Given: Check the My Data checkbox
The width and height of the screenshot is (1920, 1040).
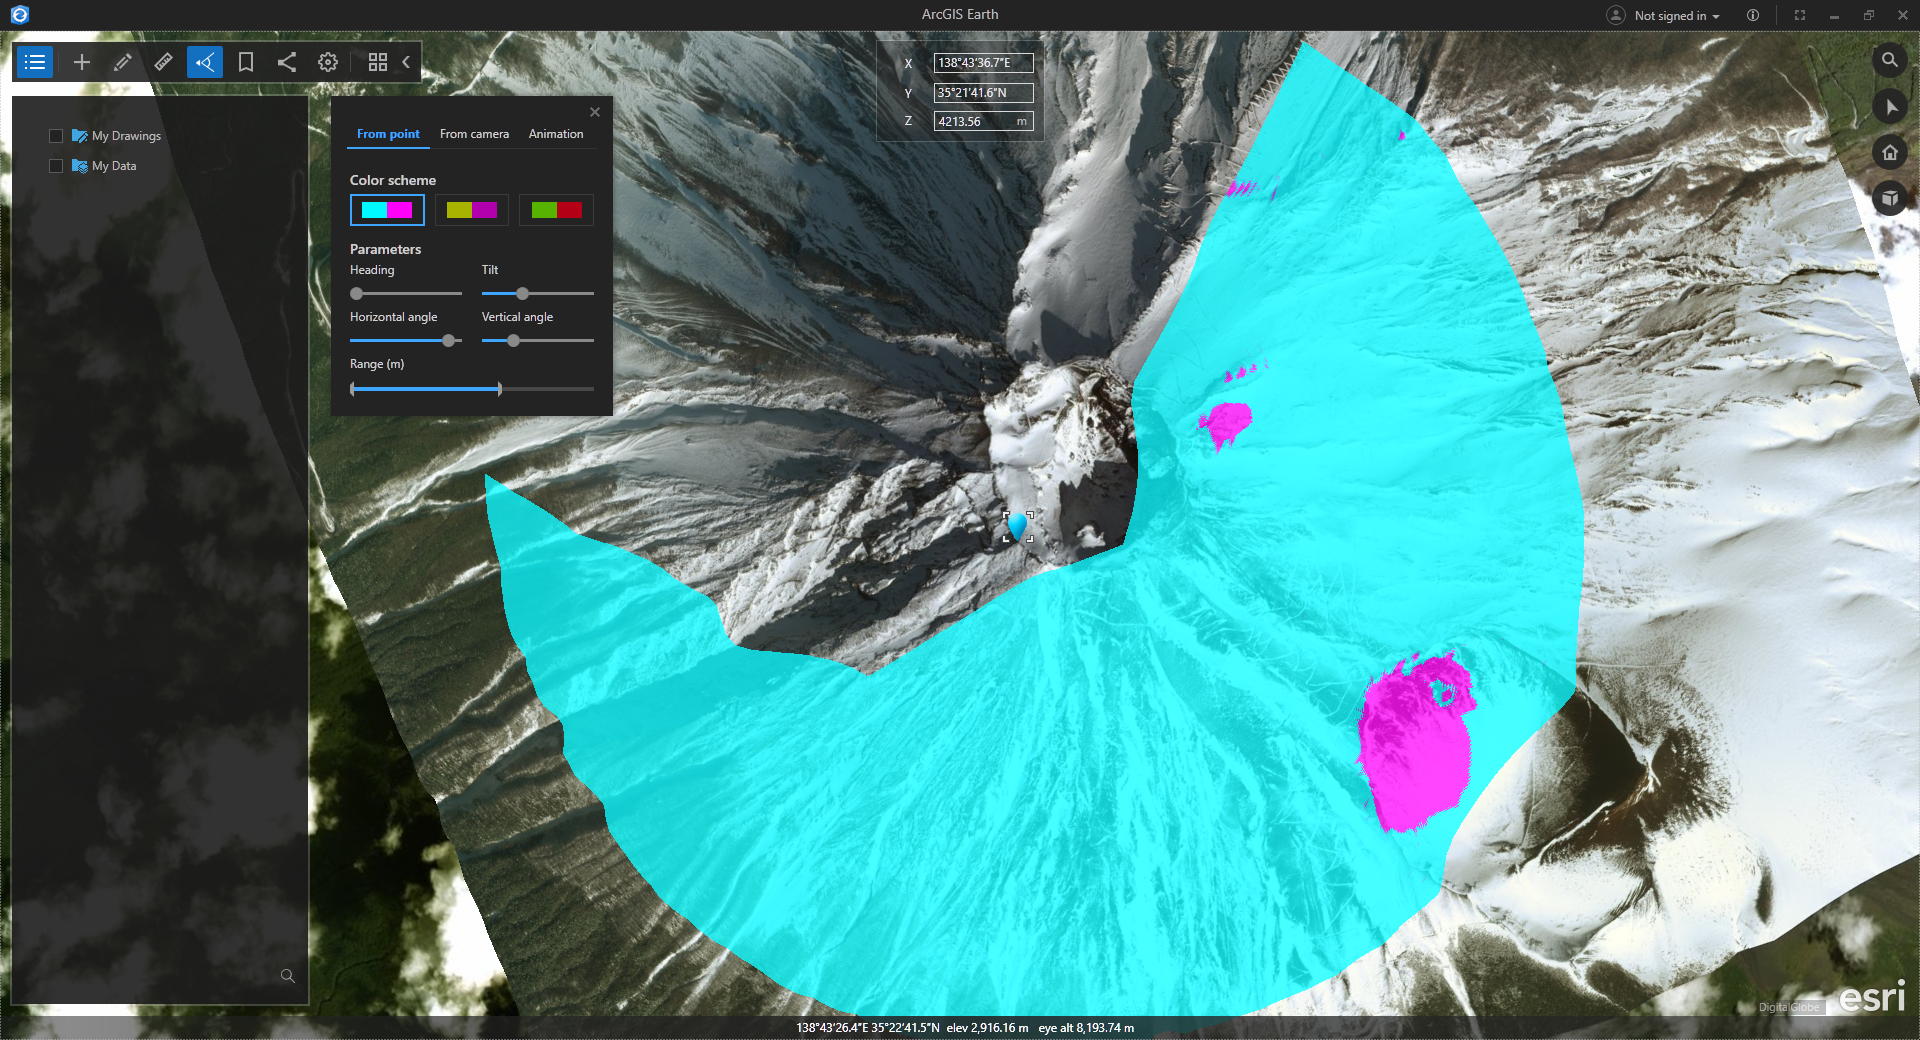Looking at the screenshot, I should [56, 166].
